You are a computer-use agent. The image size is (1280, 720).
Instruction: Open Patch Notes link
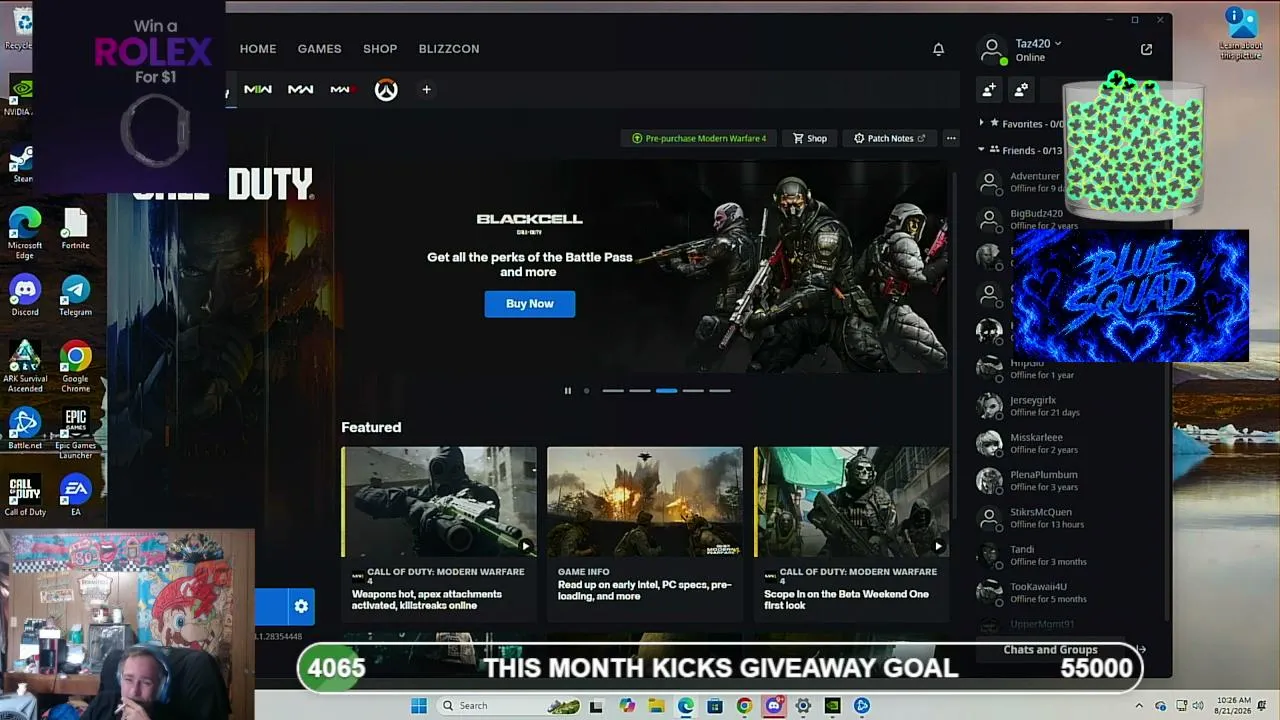tap(889, 139)
